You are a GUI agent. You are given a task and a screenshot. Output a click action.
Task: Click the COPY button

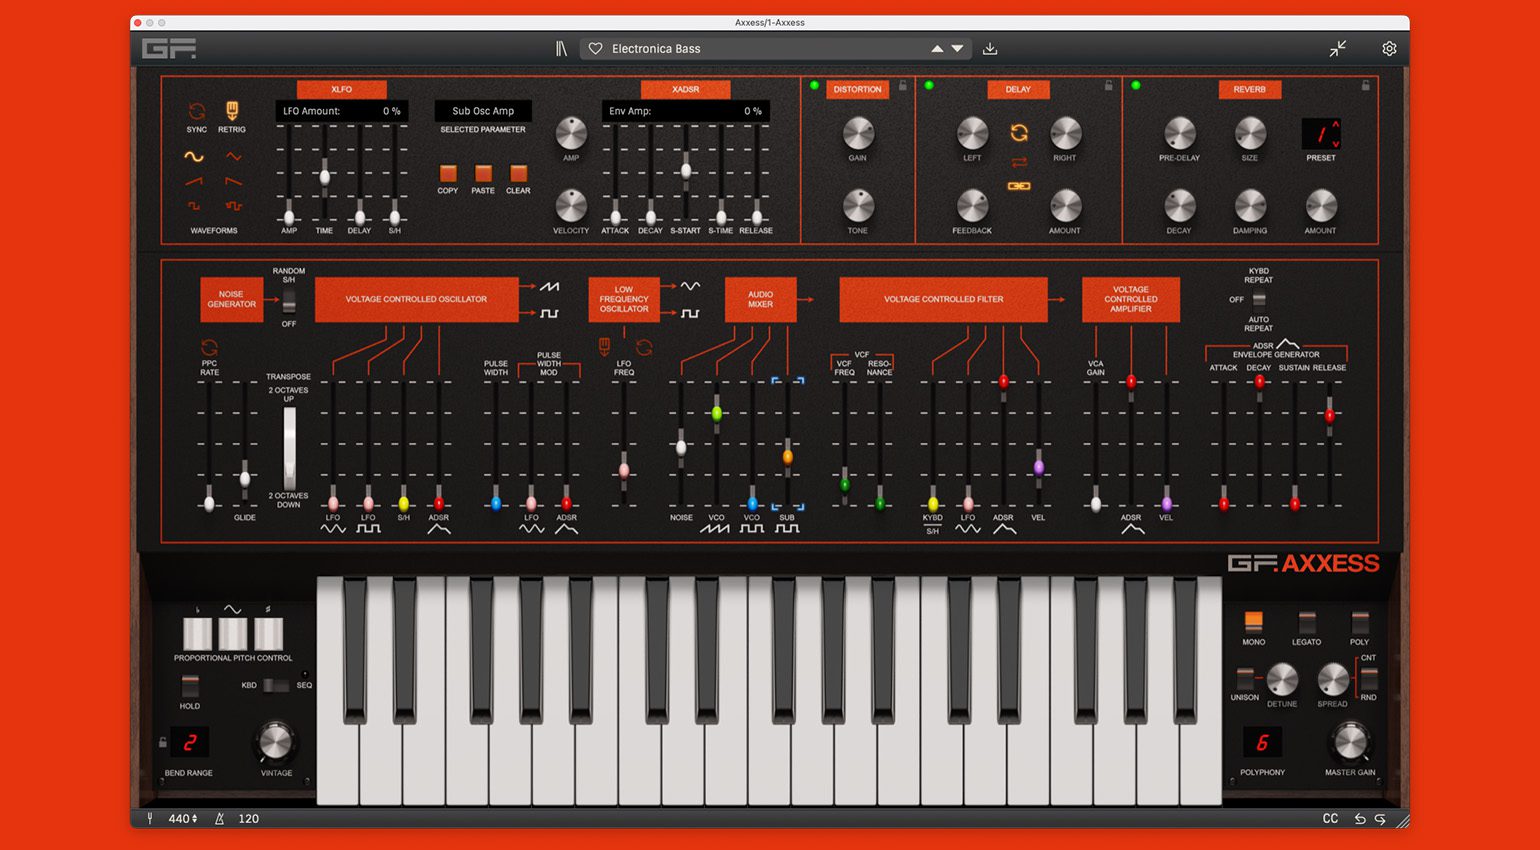point(448,174)
